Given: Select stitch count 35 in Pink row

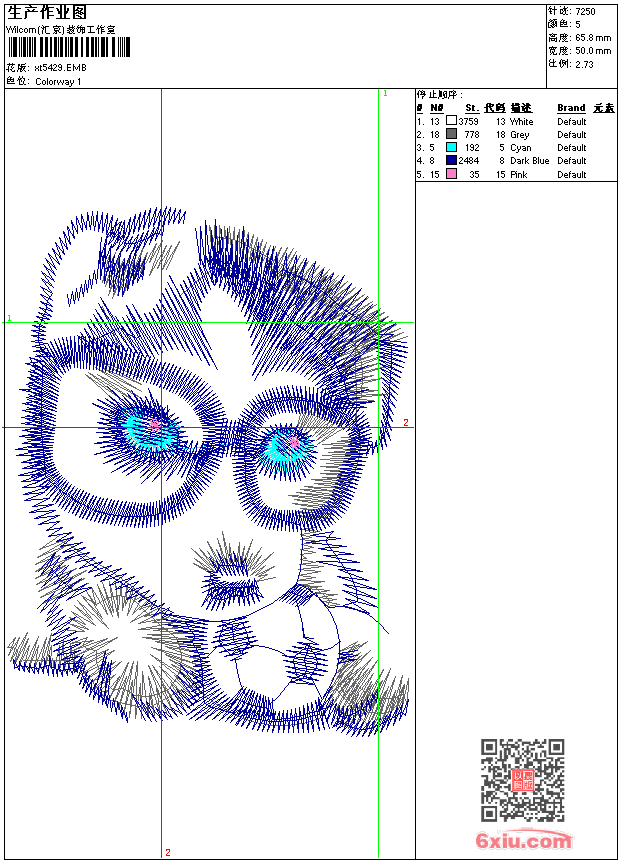Looking at the screenshot, I should [x=474, y=174].
